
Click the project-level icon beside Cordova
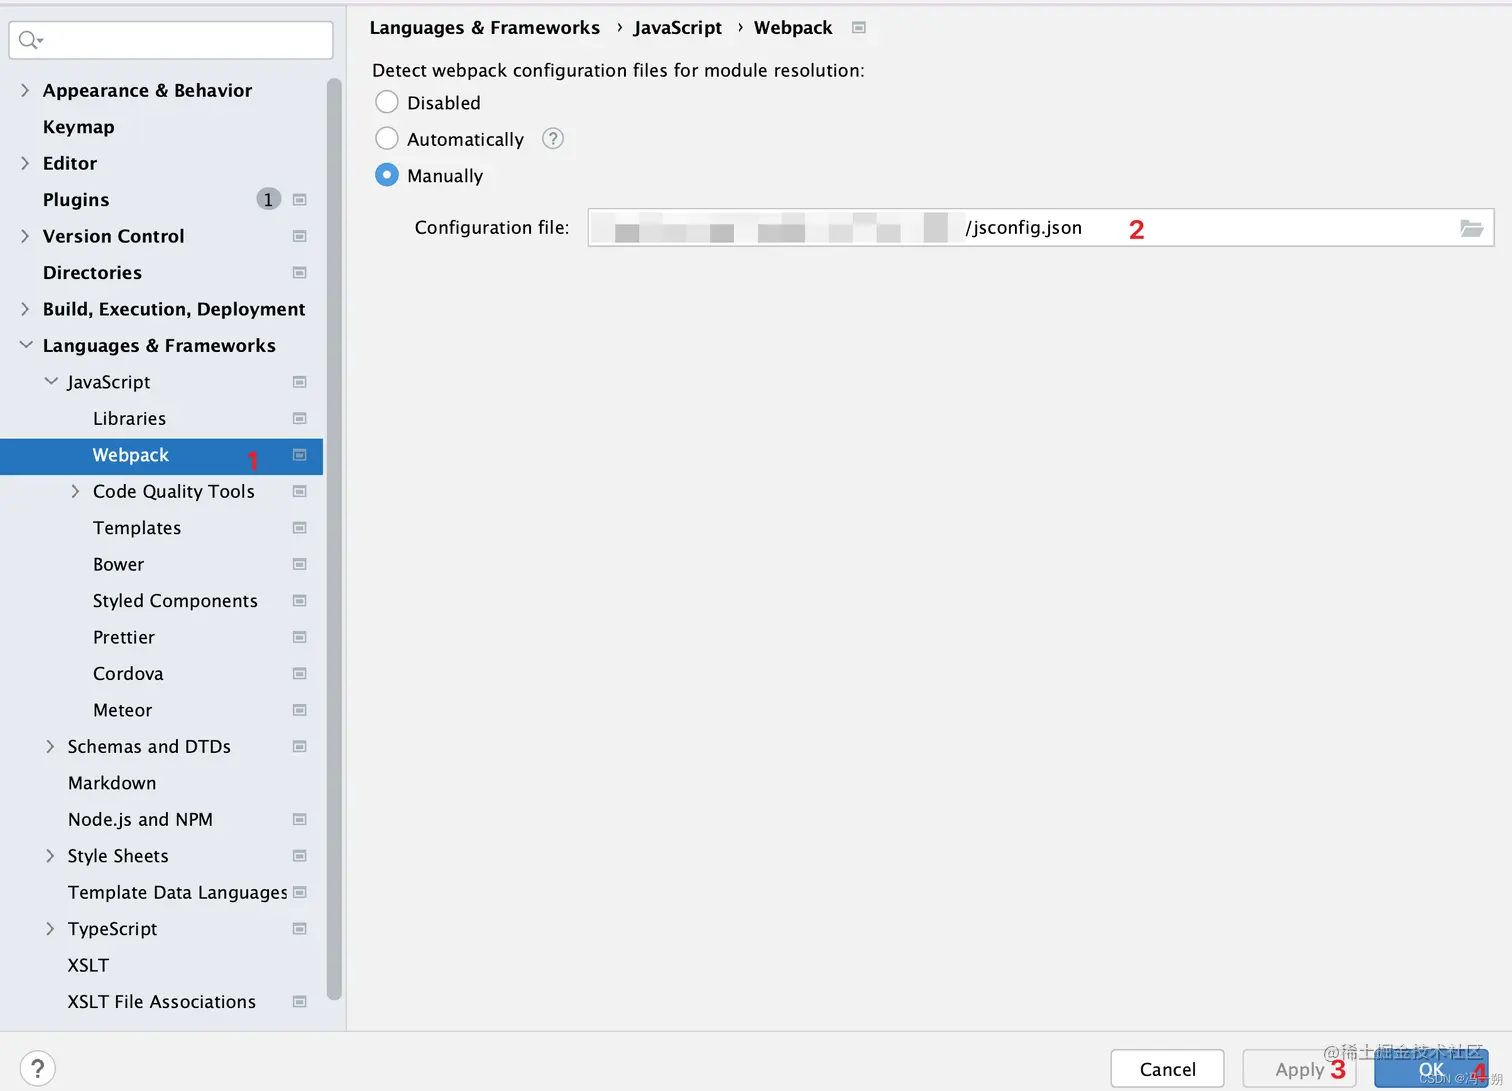[299, 674]
